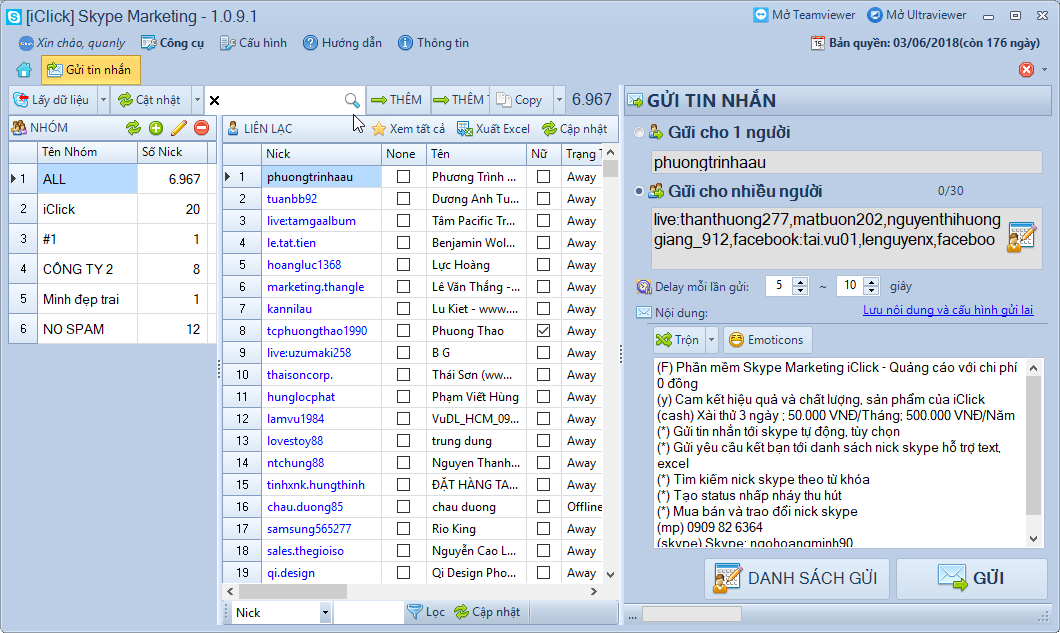Viewport: 1060px width, 633px height.
Task: Edit the group using the pencil icon
Action: click(x=178, y=128)
